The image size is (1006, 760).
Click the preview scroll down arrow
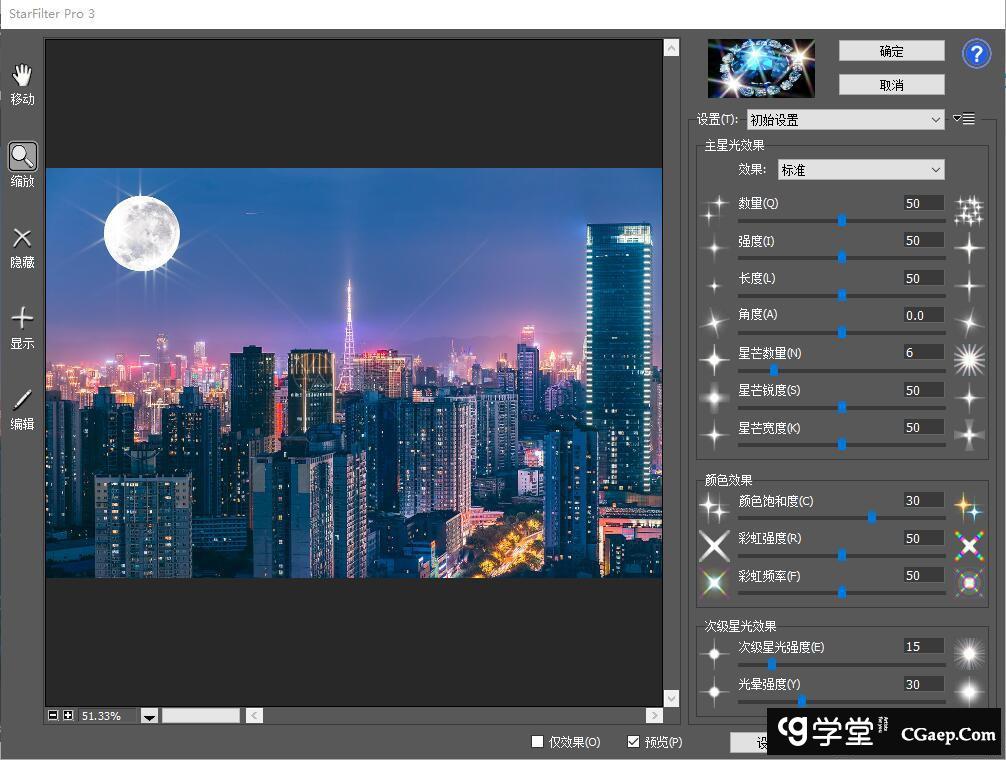(x=671, y=698)
